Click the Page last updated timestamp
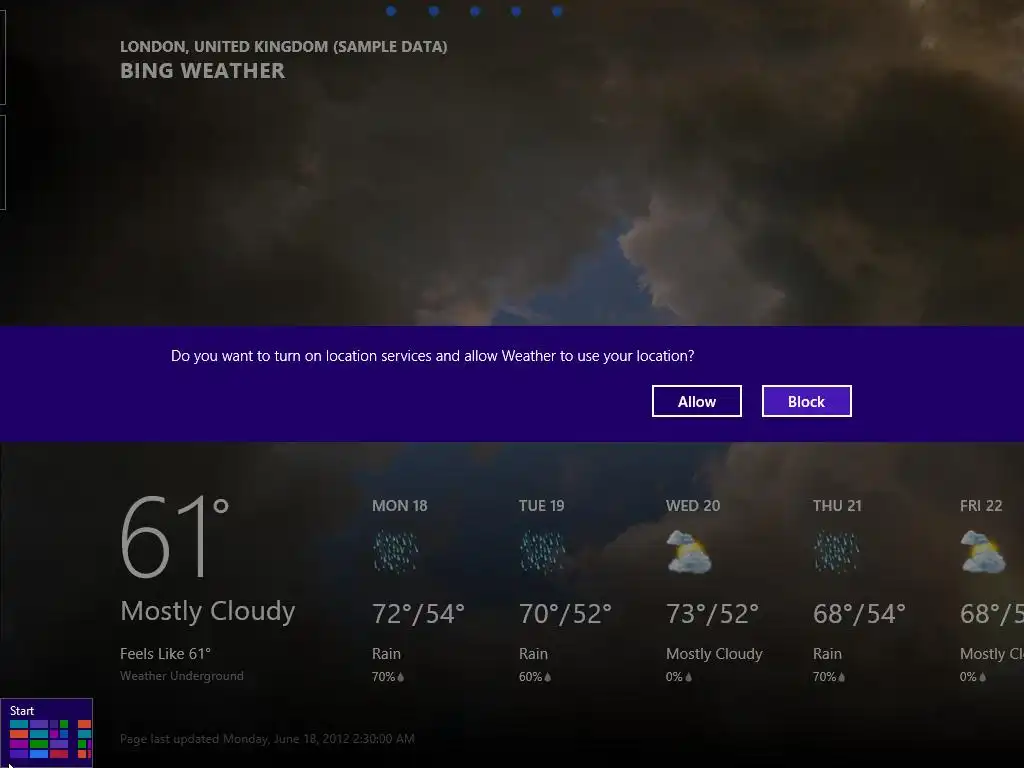 coord(267,739)
